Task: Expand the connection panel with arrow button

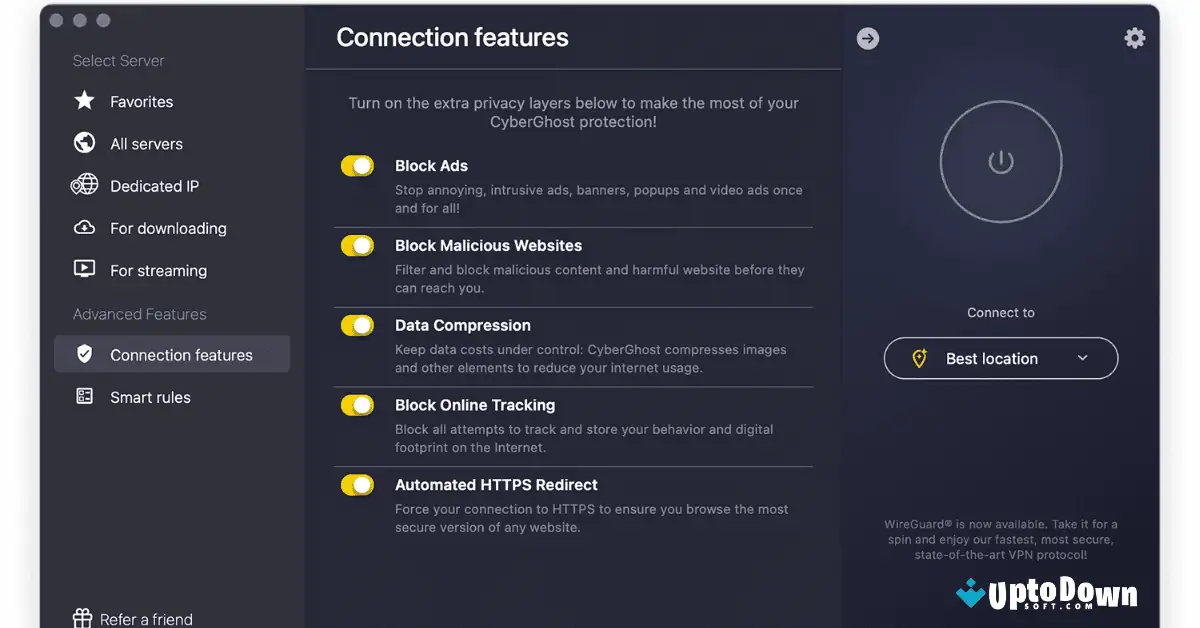Action: click(x=867, y=38)
